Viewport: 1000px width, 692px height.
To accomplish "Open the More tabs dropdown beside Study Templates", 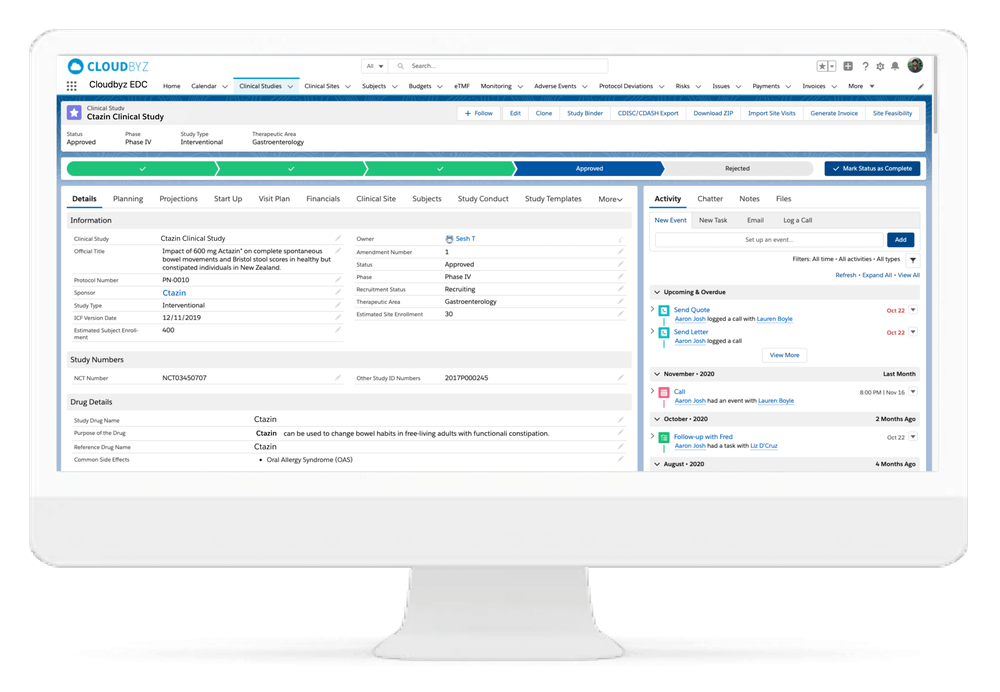I will [610, 200].
